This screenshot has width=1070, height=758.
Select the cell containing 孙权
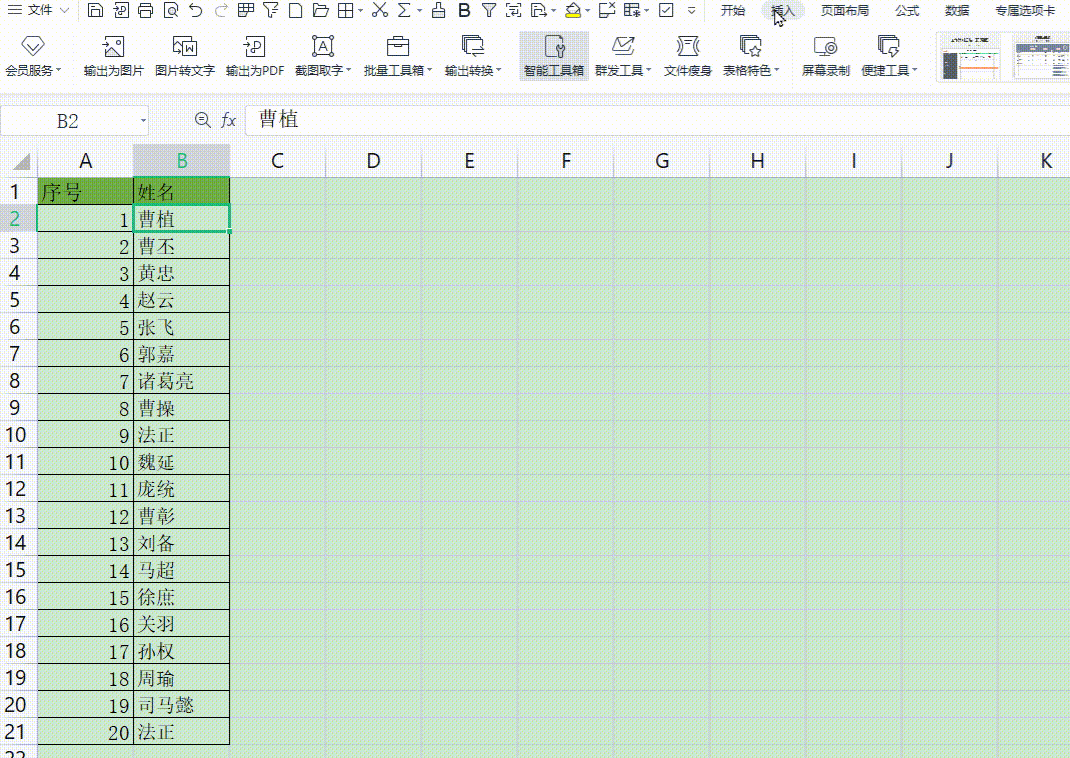pos(182,651)
